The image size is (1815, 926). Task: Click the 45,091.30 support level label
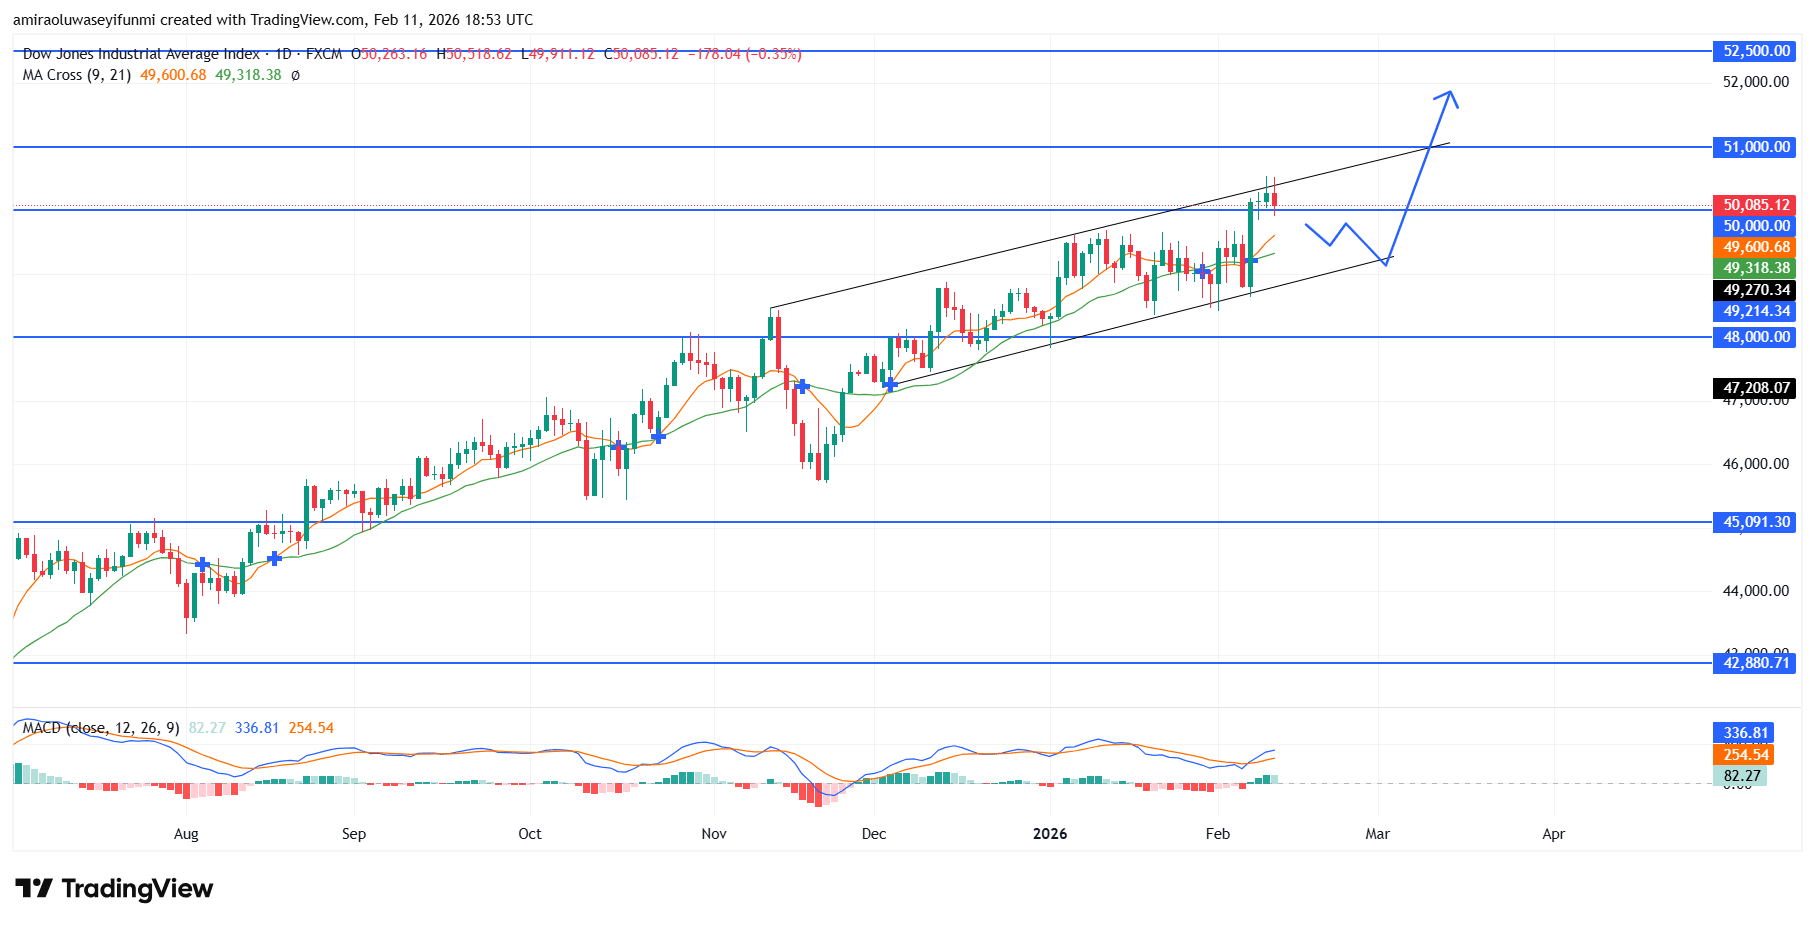click(x=1753, y=521)
